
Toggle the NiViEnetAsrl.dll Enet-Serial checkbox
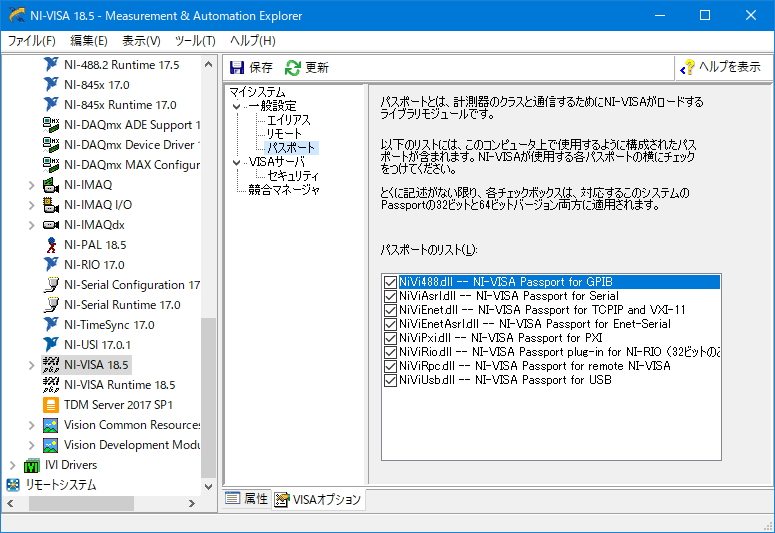pyautogui.click(x=390, y=324)
